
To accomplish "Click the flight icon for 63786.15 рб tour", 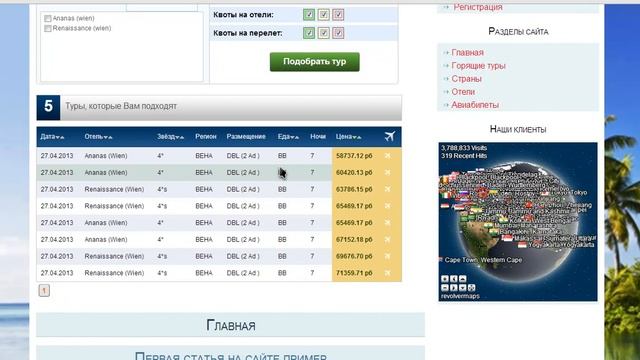I will point(388,189).
